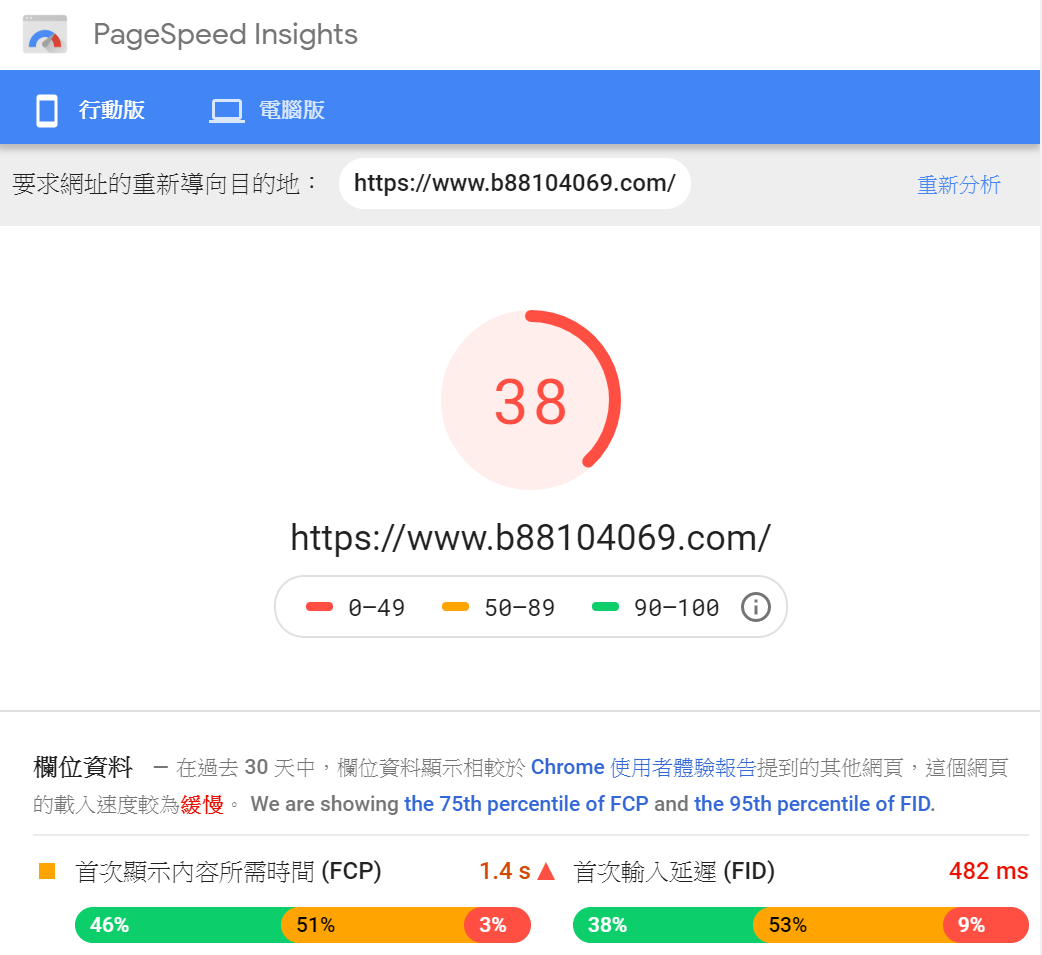Screen dimensions: 1042x955
Task: Click the 首次輸入延遲 (FID) label
Action: coord(674,871)
